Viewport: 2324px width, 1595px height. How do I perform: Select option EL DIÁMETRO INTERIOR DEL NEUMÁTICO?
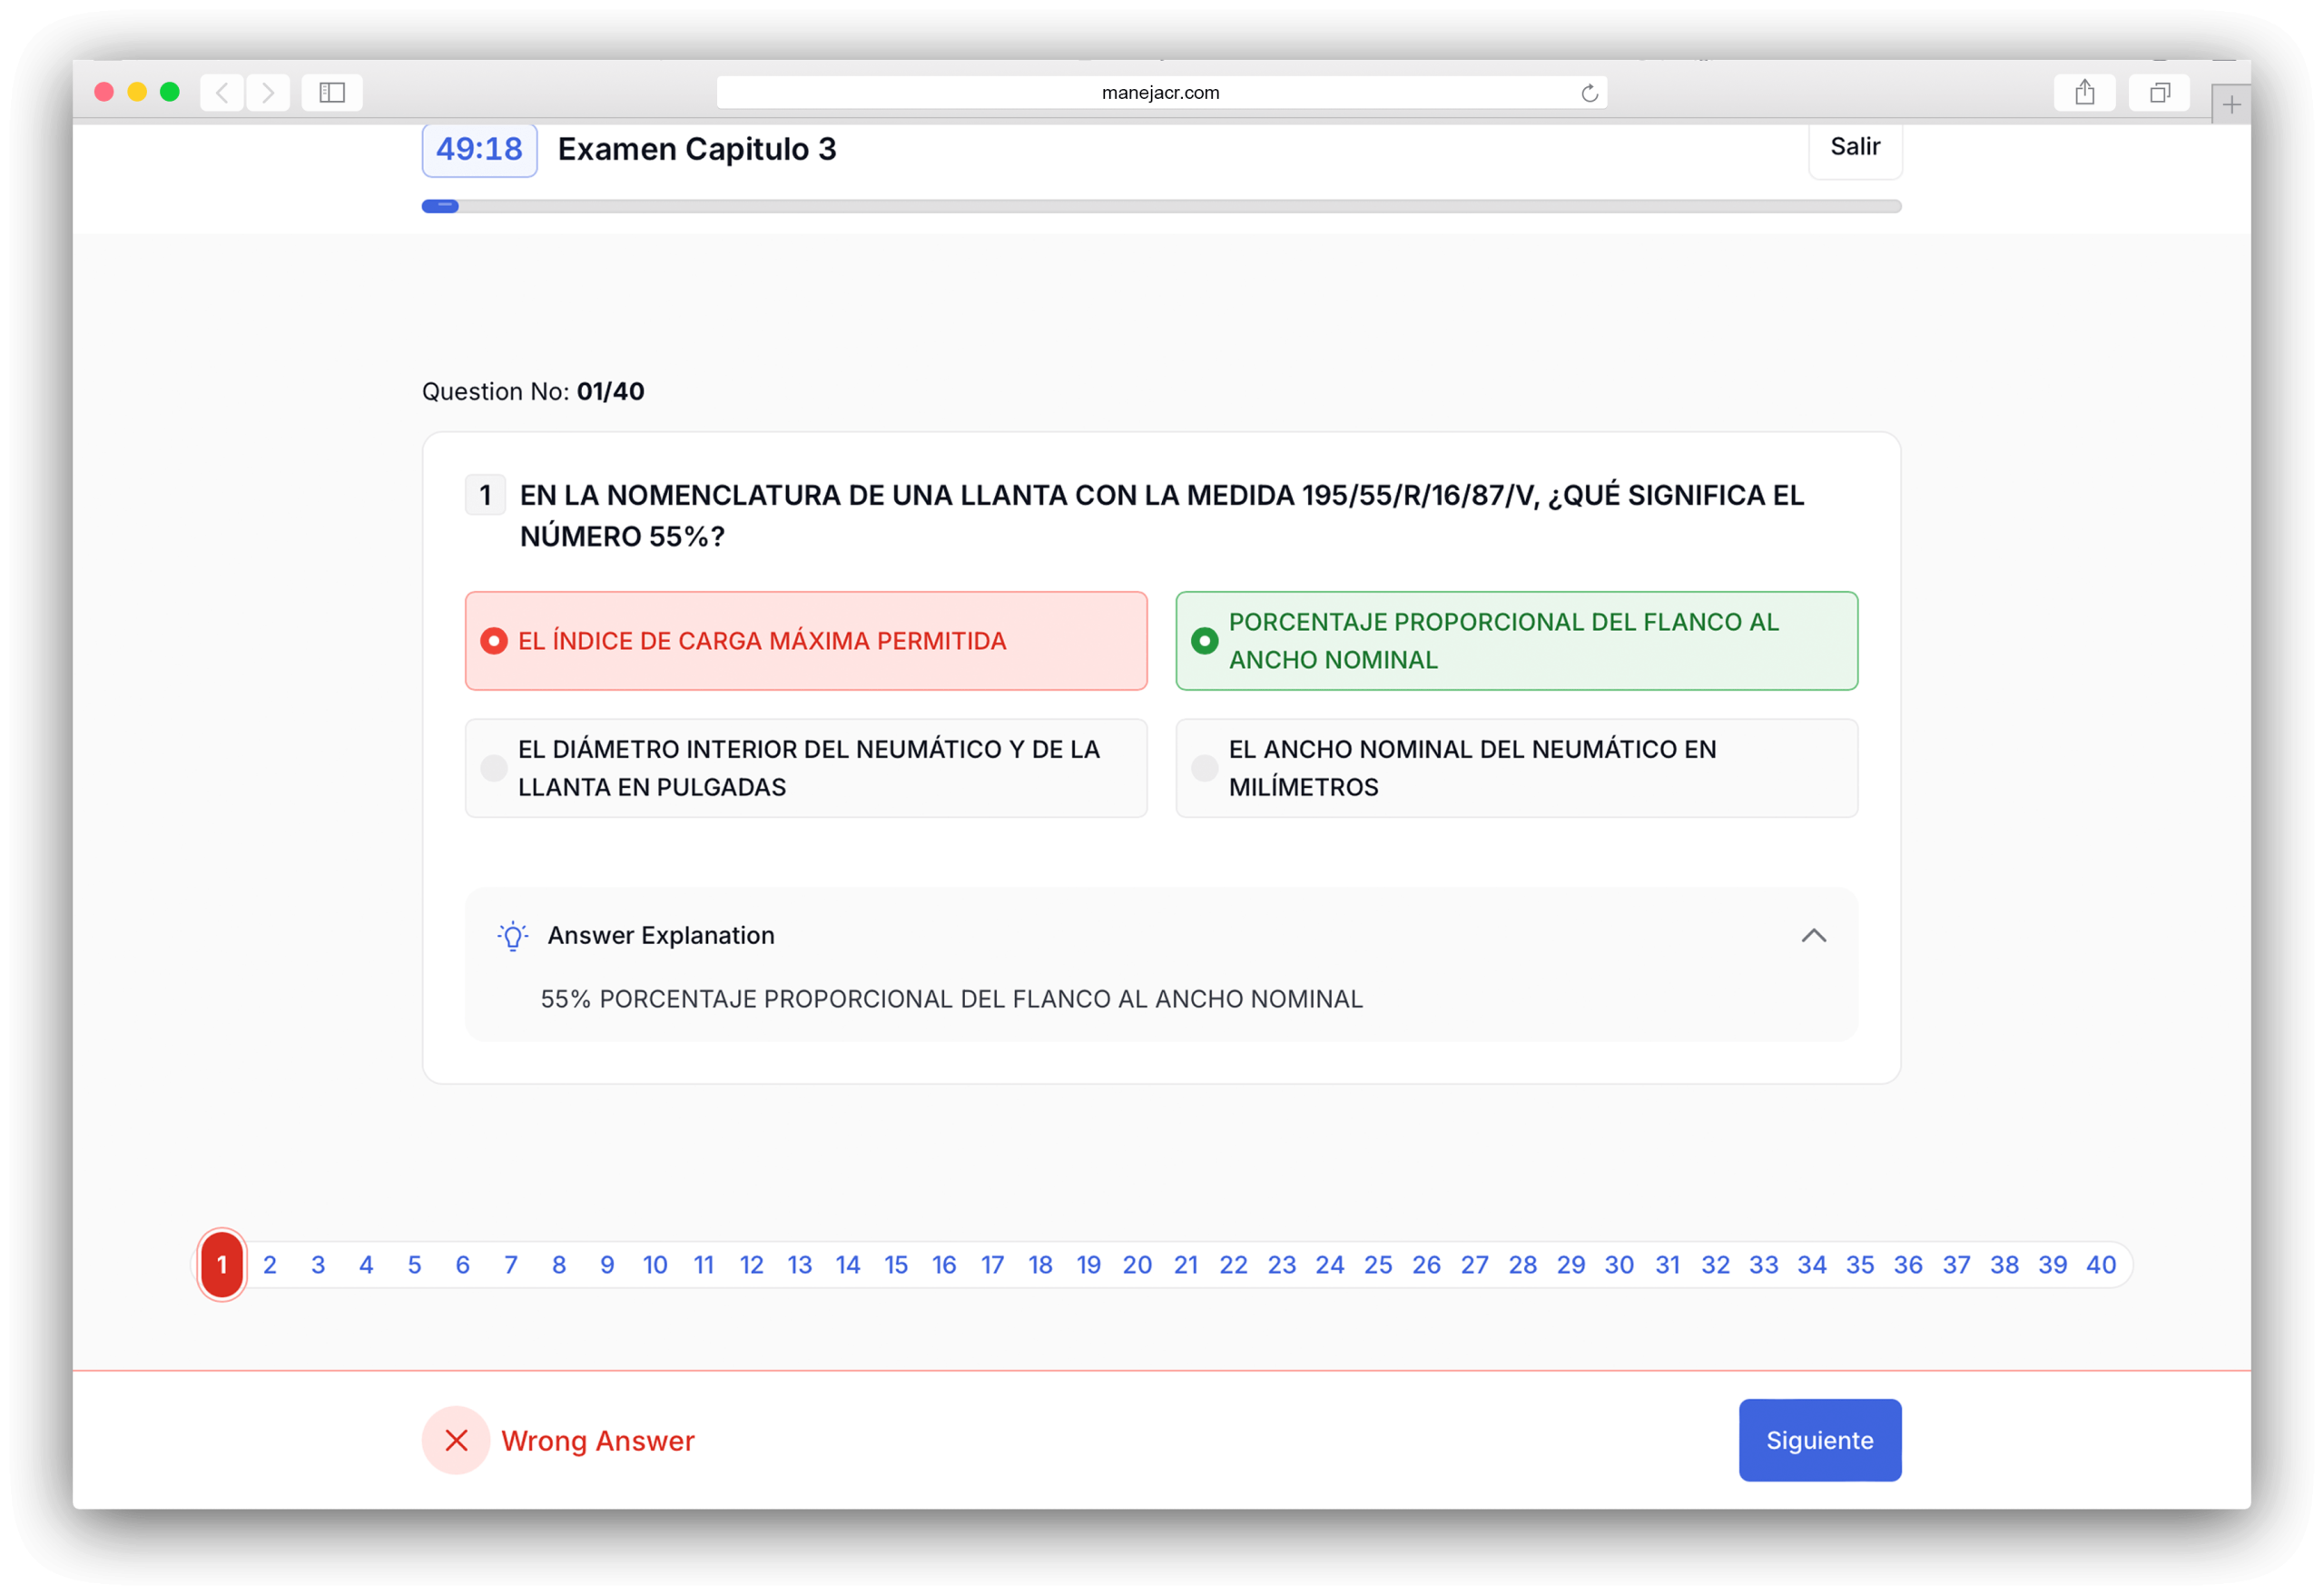[806, 768]
